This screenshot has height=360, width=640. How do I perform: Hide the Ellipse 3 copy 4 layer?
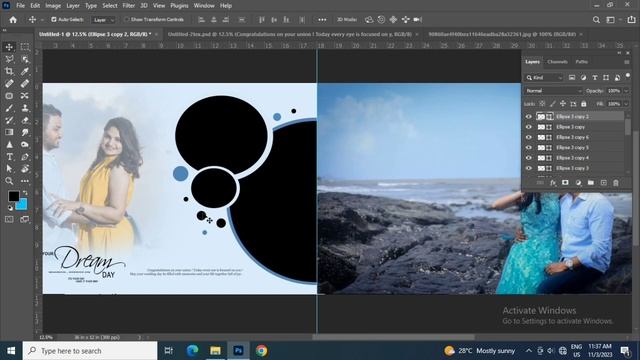tap(529, 158)
